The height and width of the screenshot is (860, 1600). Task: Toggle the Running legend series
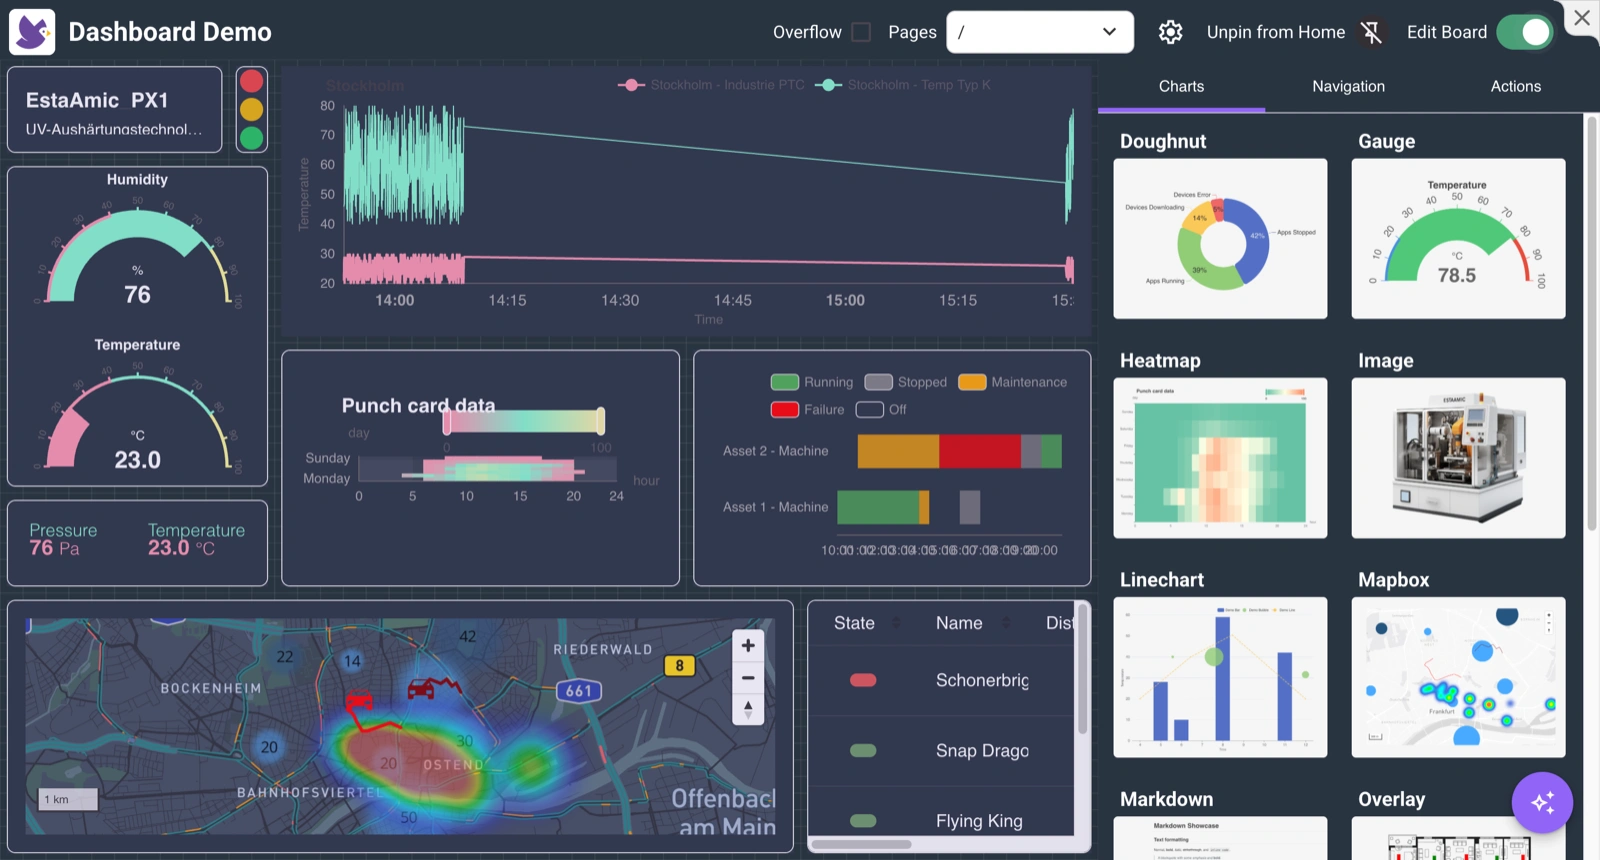tap(811, 382)
